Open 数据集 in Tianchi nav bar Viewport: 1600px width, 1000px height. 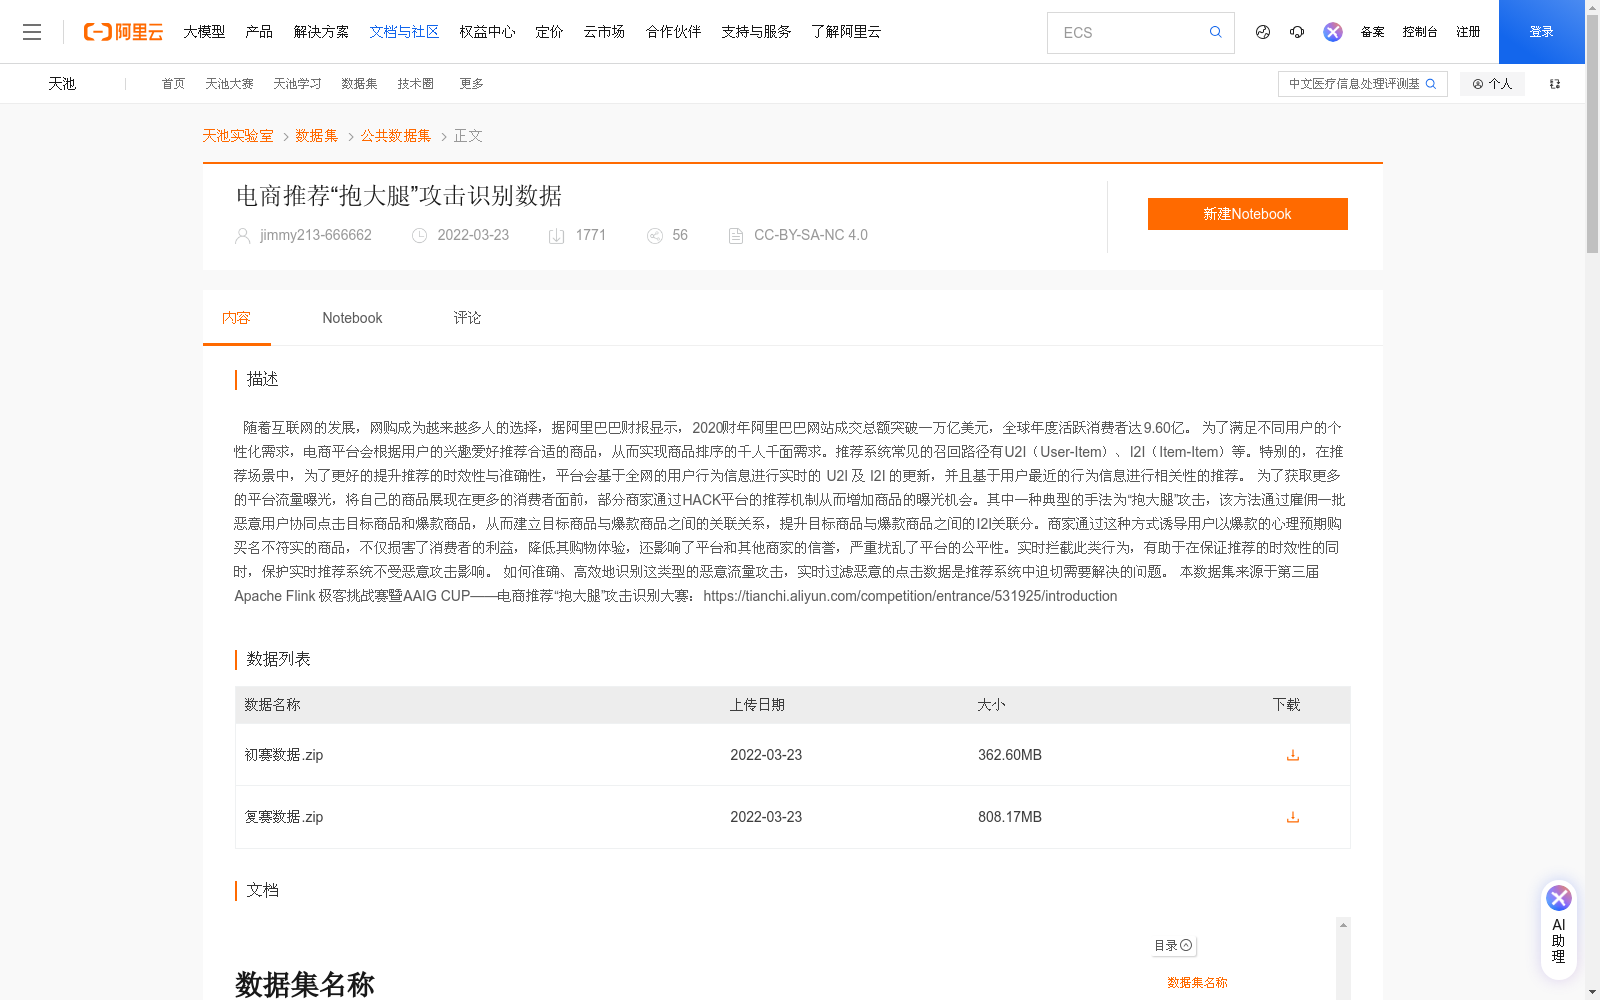pos(359,84)
